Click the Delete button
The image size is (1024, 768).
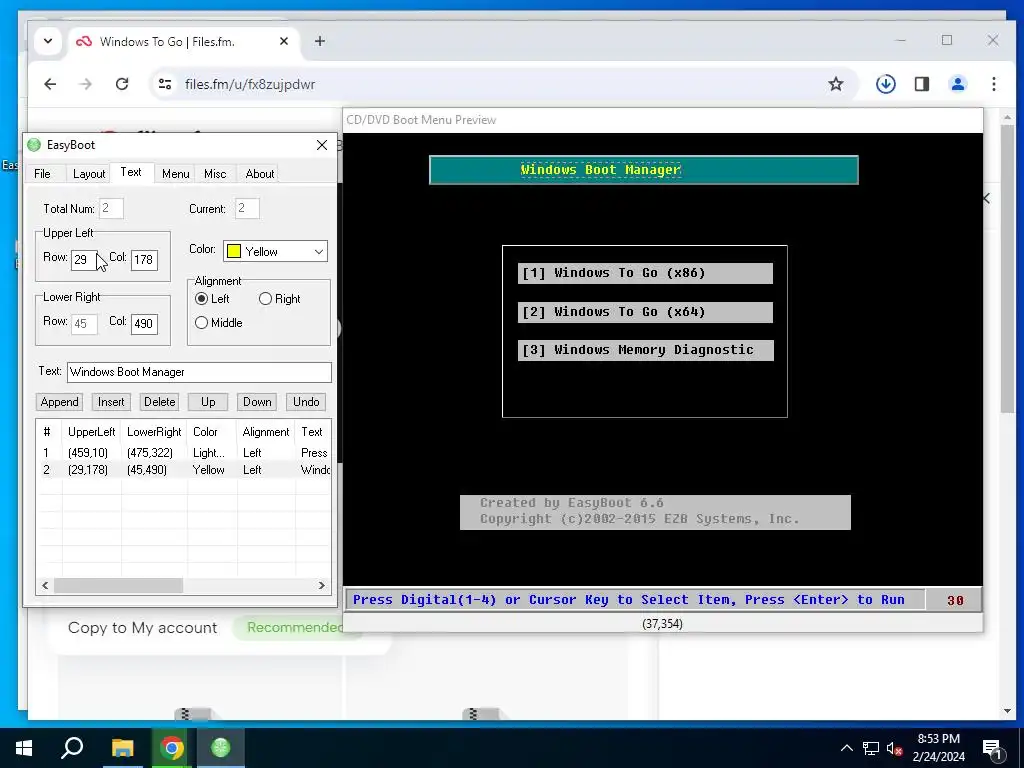159,402
